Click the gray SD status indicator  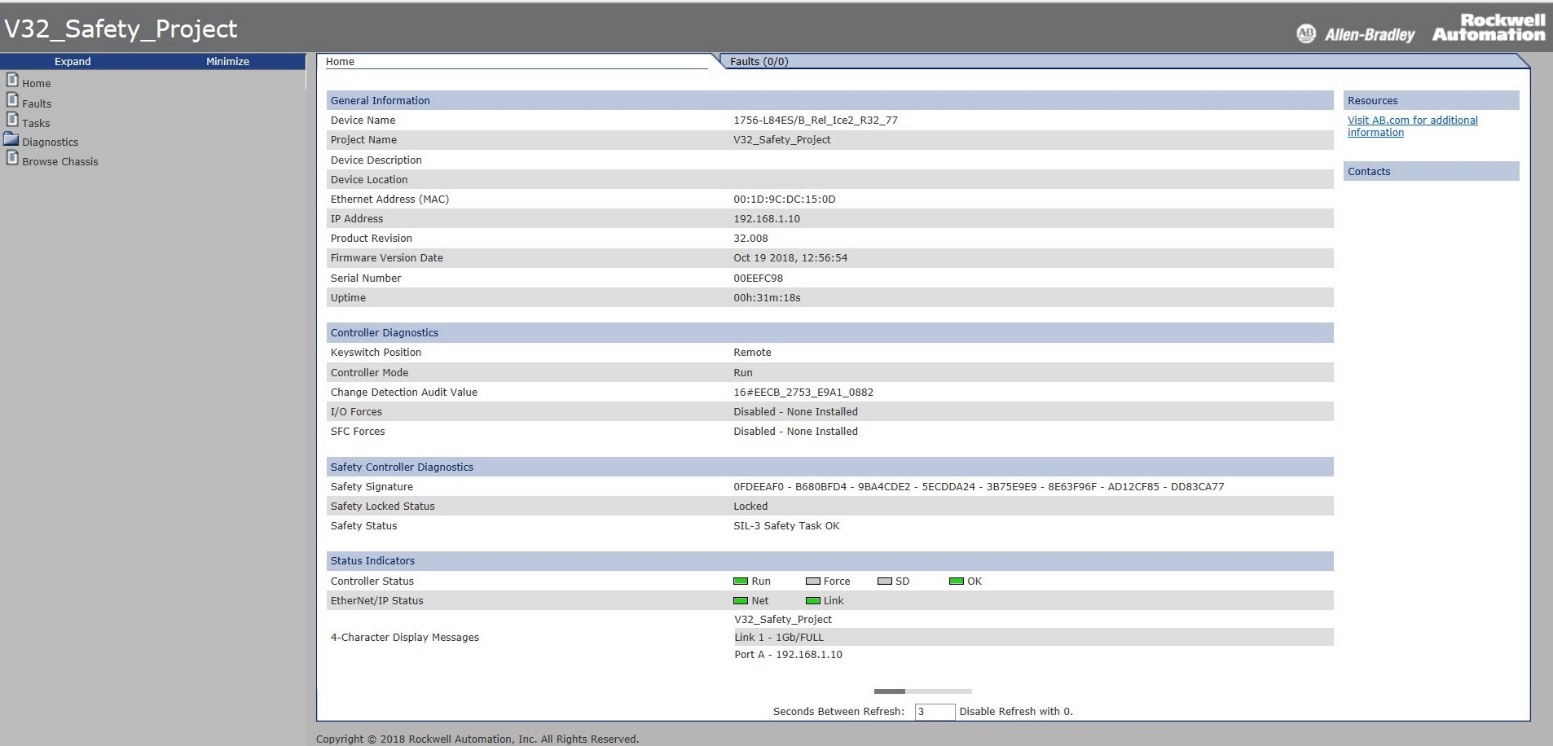(885, 581)
